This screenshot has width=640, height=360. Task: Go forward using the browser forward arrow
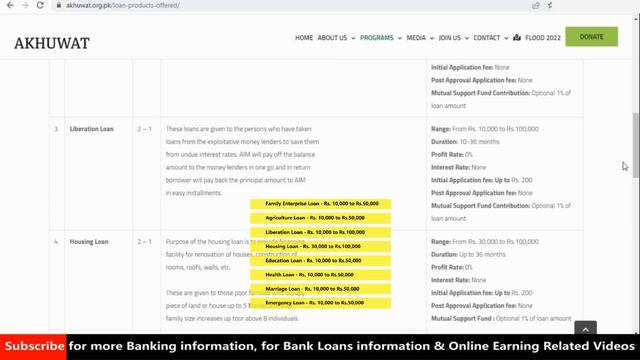coord(25,5)
